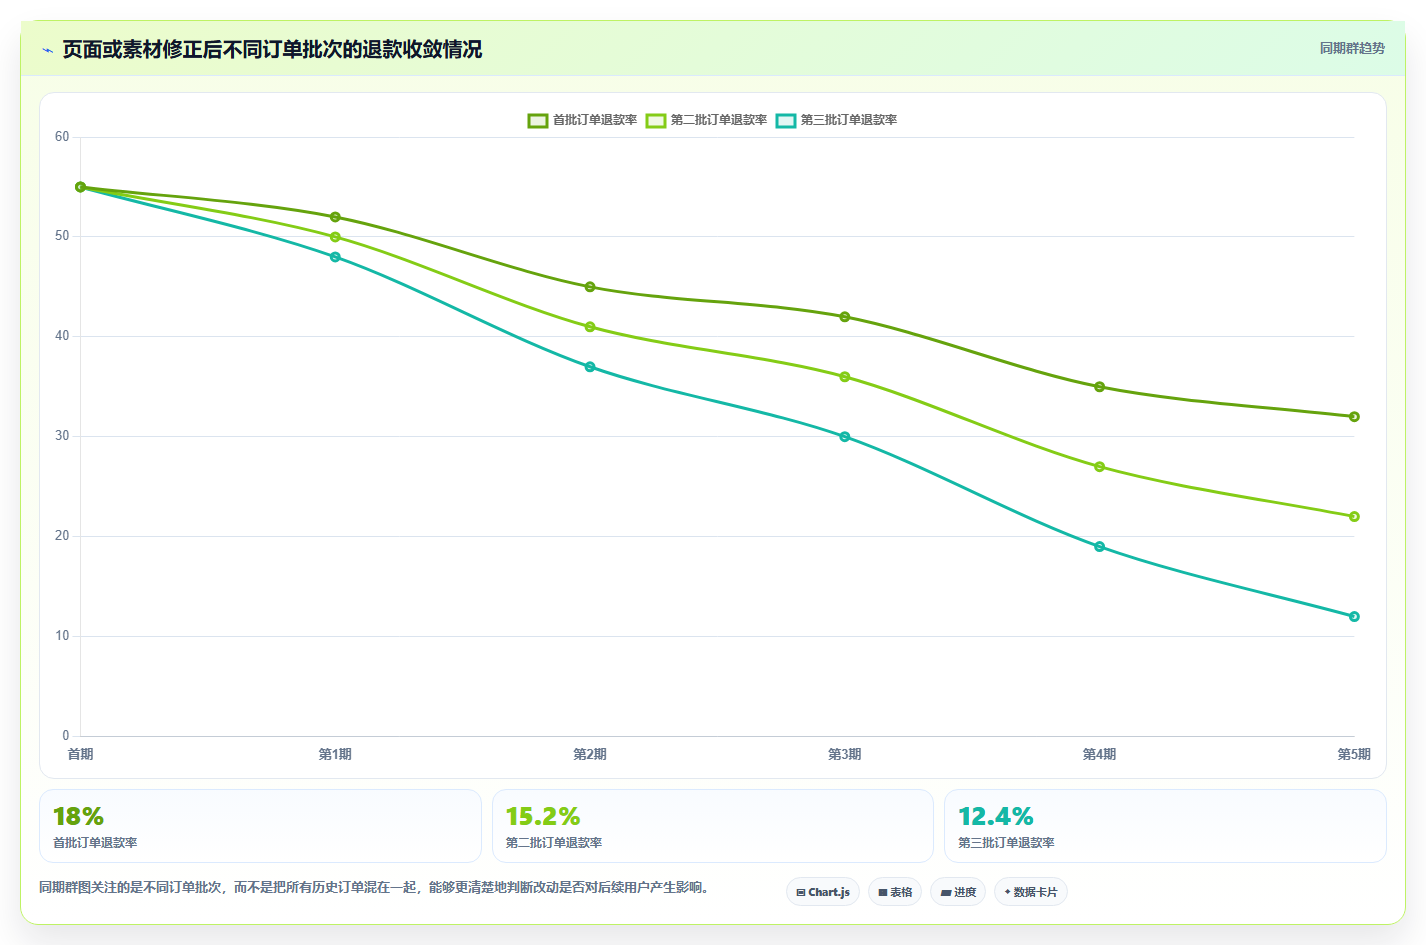Click the 18% 首批订单退款率 stat card
The height and width of the screenshot is (945, 1426).
point(260,826)
